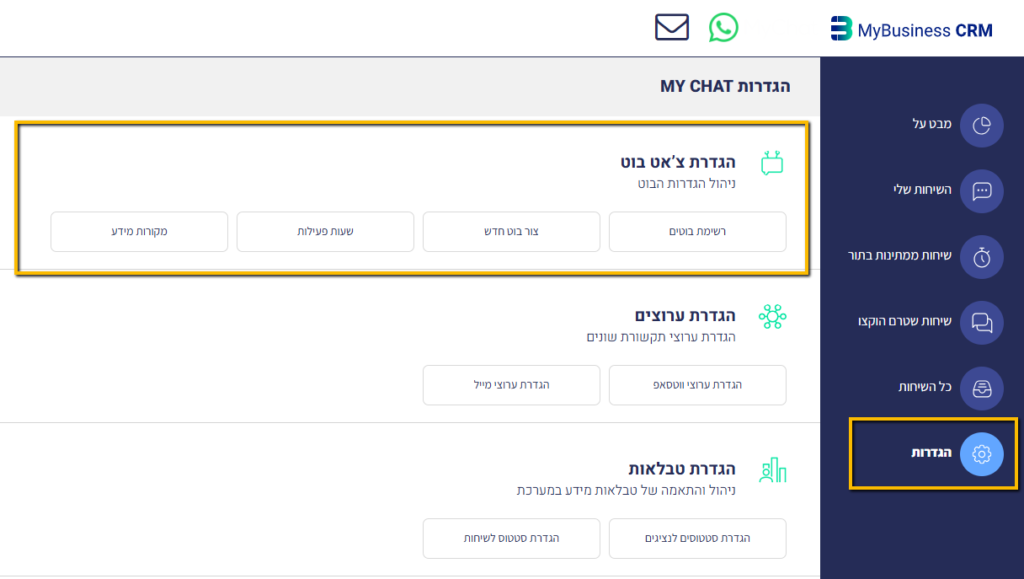Open the שעות פעילות settings

pyautogui.click(x=325, y=232)
